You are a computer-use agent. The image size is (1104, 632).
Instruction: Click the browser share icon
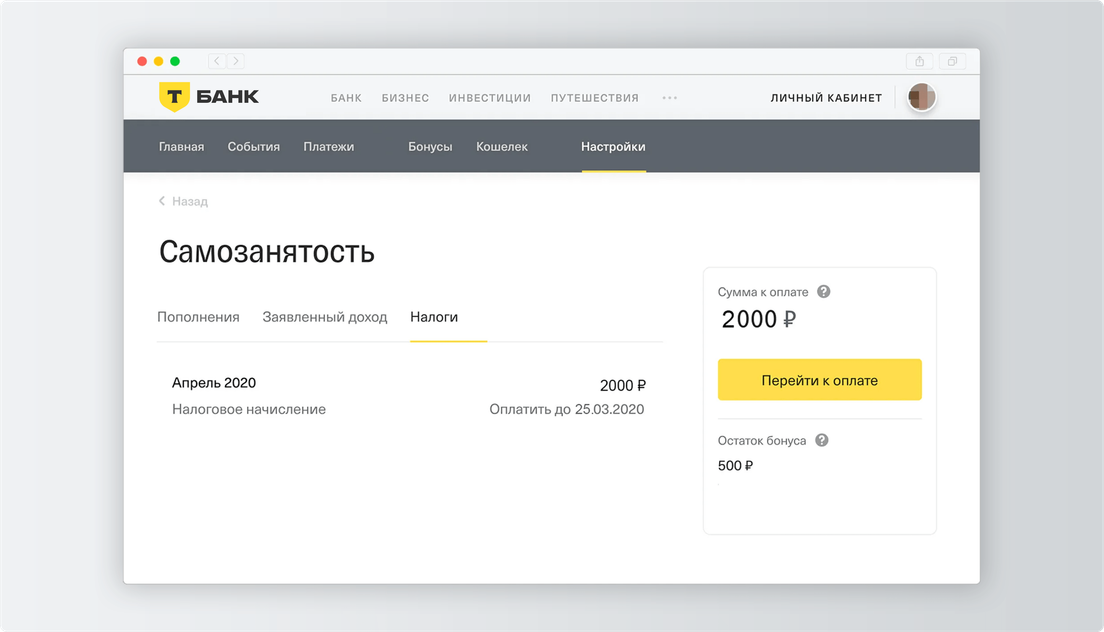tap(920, 61)
